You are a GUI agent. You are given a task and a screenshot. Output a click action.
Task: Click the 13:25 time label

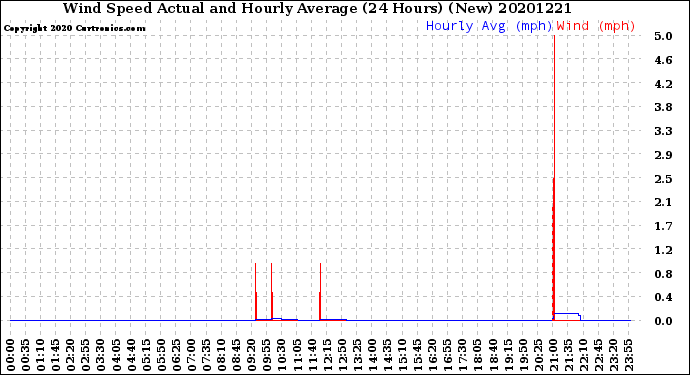[x=358, y=355]
